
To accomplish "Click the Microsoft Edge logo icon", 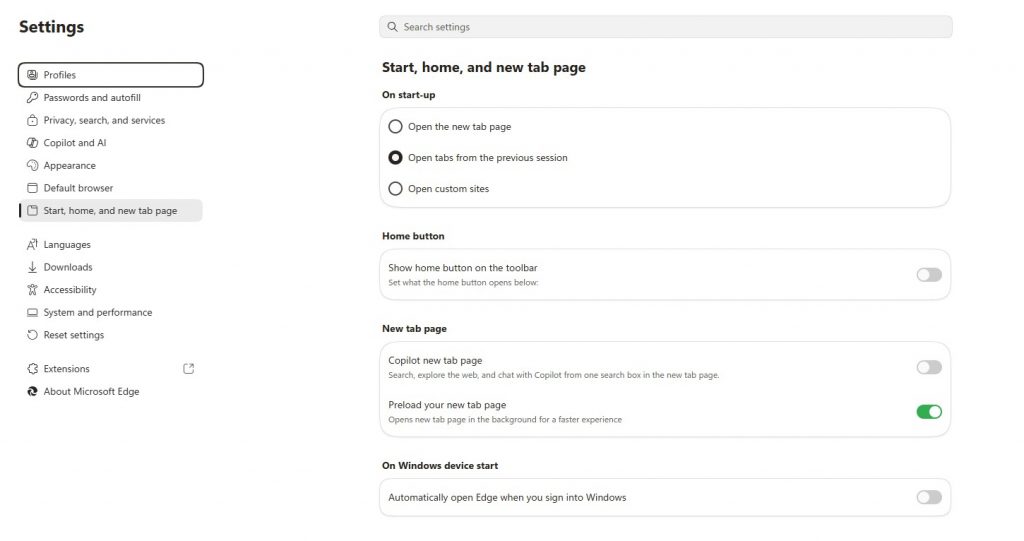I will coord(32,391).
